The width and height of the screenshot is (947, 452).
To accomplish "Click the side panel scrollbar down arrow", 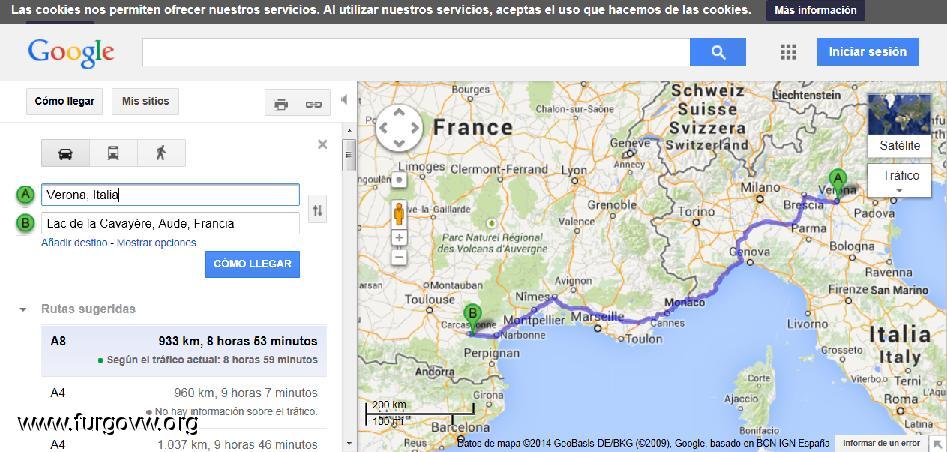I will coord(348,445).
